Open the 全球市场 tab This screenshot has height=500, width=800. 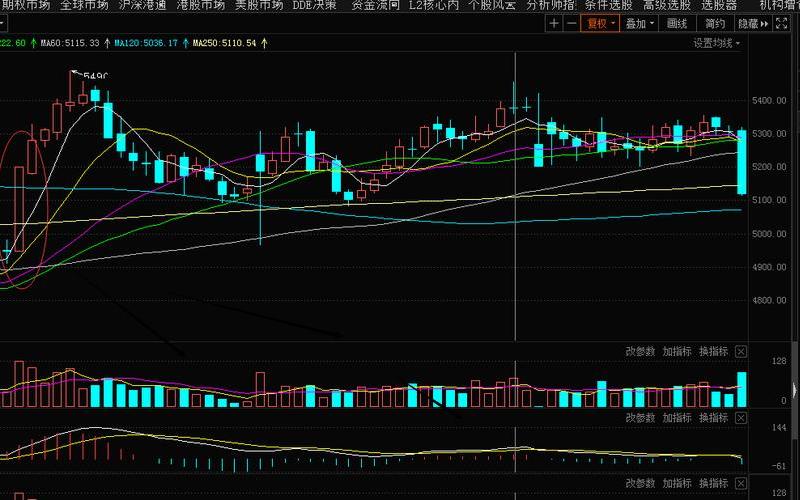coord(84,5)
